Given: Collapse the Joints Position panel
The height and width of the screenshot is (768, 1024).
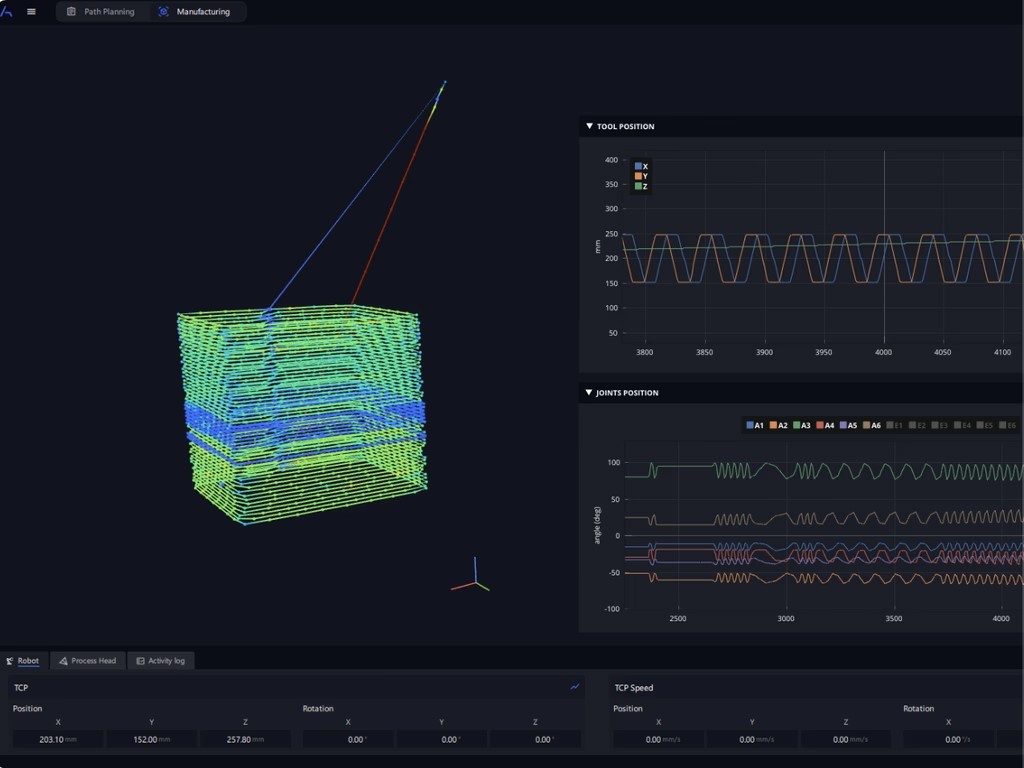Looking at the screenshot, I should point(589,393).
